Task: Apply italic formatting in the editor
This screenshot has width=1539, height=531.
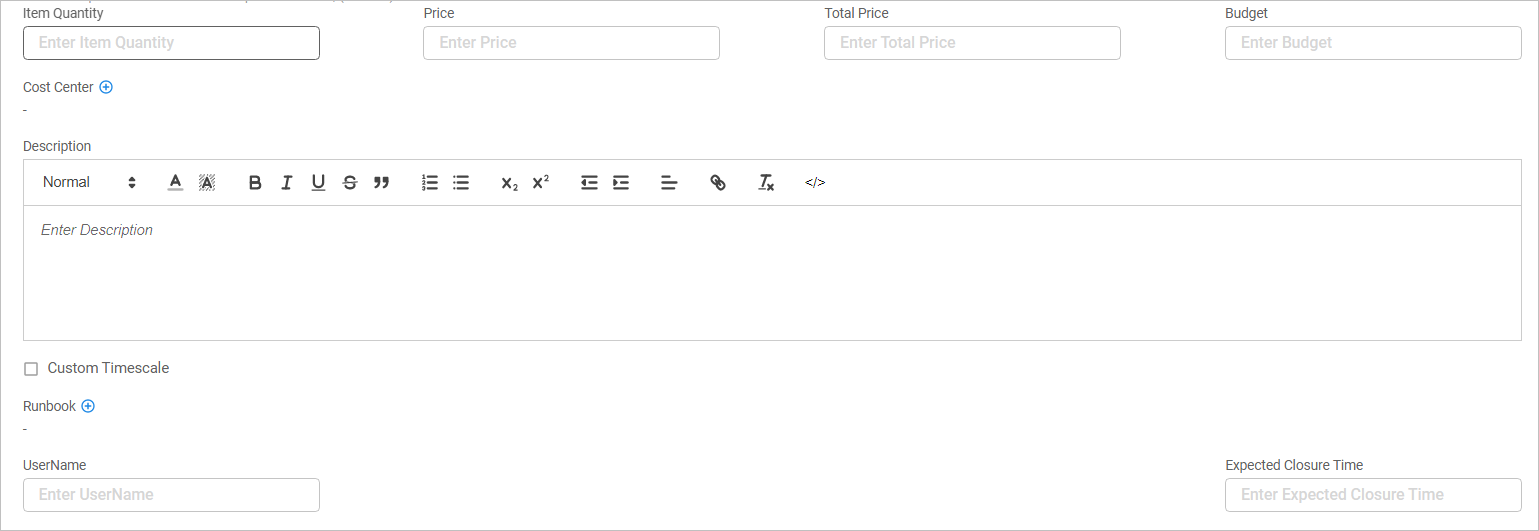Action: click(287, 183)
